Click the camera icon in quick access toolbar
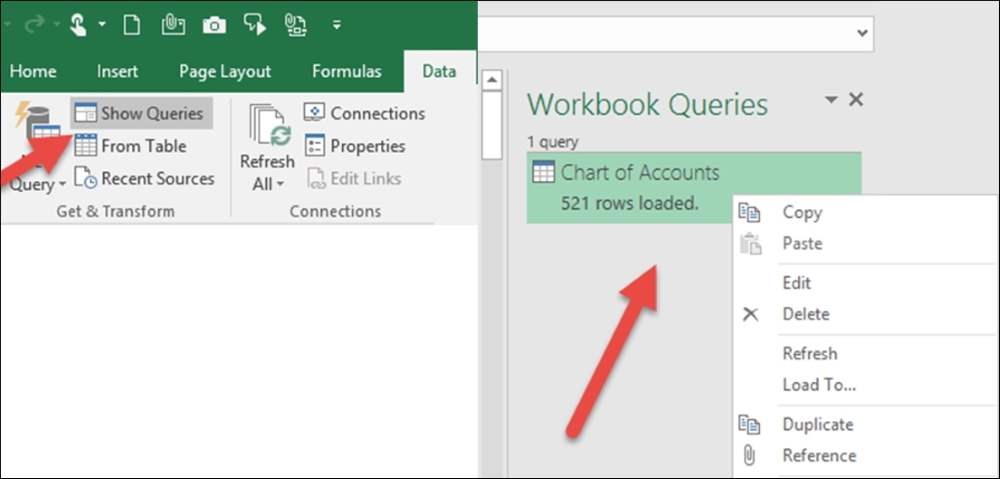 [214, 25]
